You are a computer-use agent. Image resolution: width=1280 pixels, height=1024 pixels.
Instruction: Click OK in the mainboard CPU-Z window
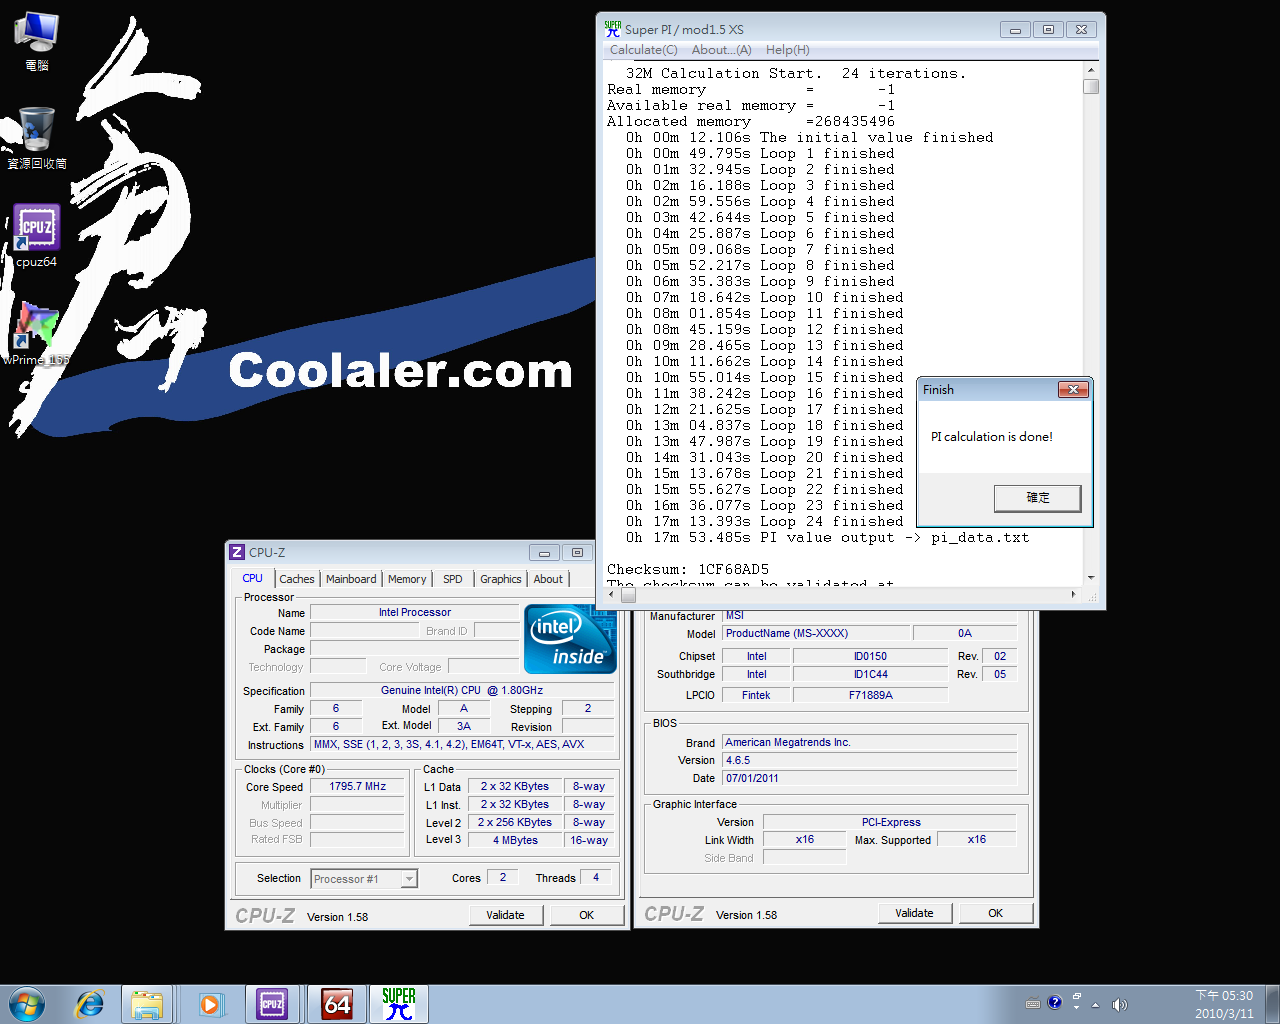[x=996, y=913]
